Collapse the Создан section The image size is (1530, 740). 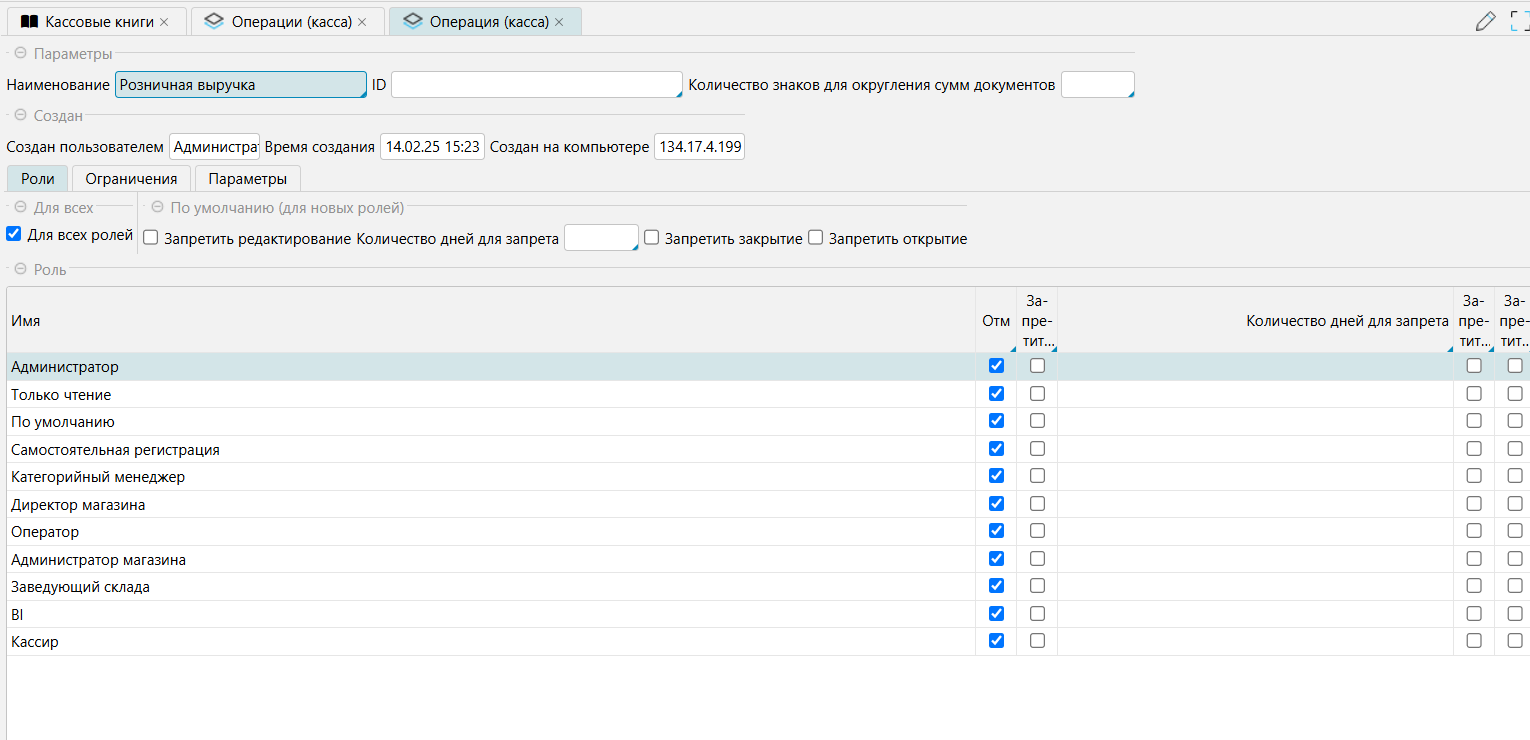20,116
